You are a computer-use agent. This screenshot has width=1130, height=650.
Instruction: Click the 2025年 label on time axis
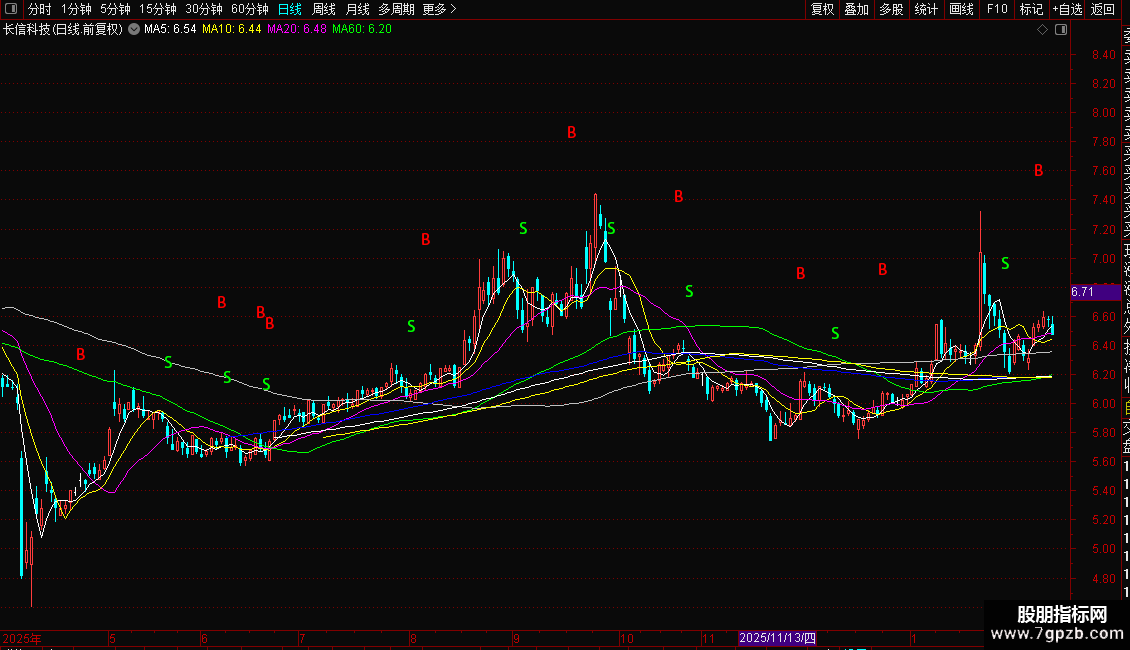pos(22,638)
